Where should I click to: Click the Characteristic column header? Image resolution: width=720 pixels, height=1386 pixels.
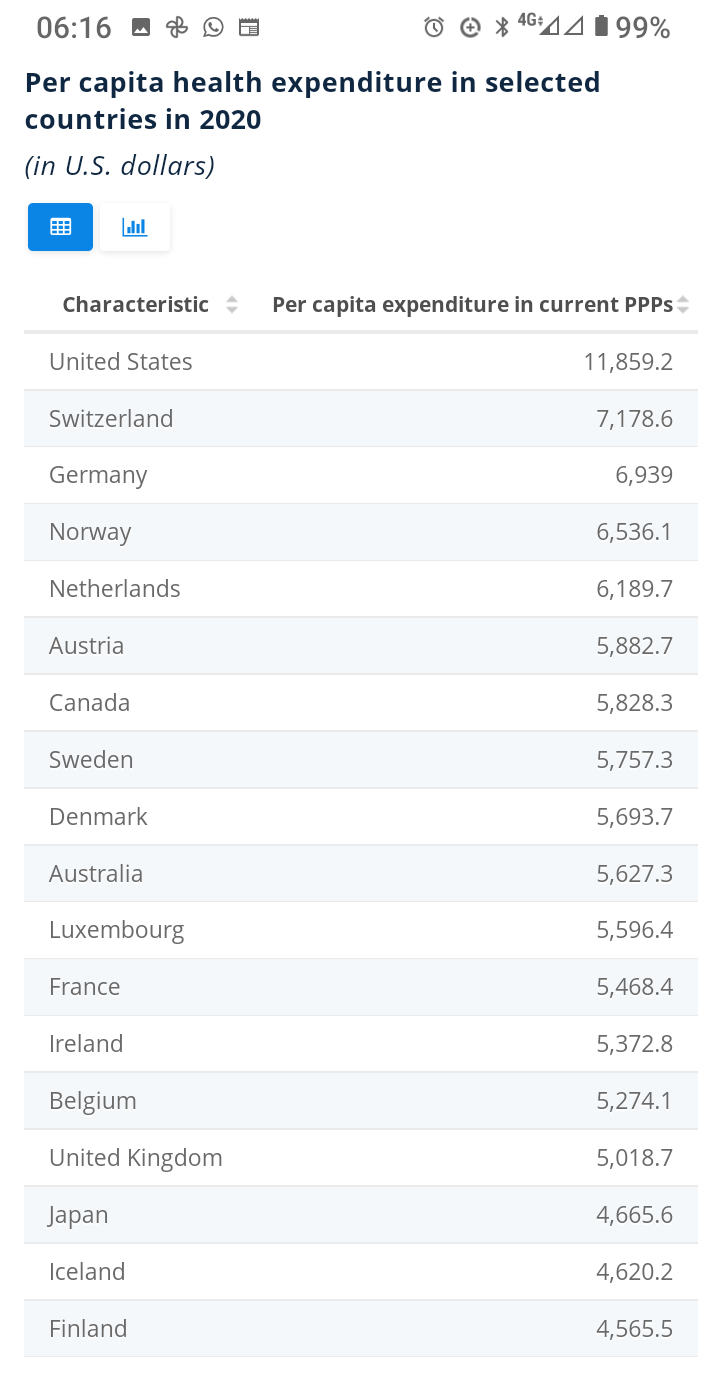tap(136, 305)
